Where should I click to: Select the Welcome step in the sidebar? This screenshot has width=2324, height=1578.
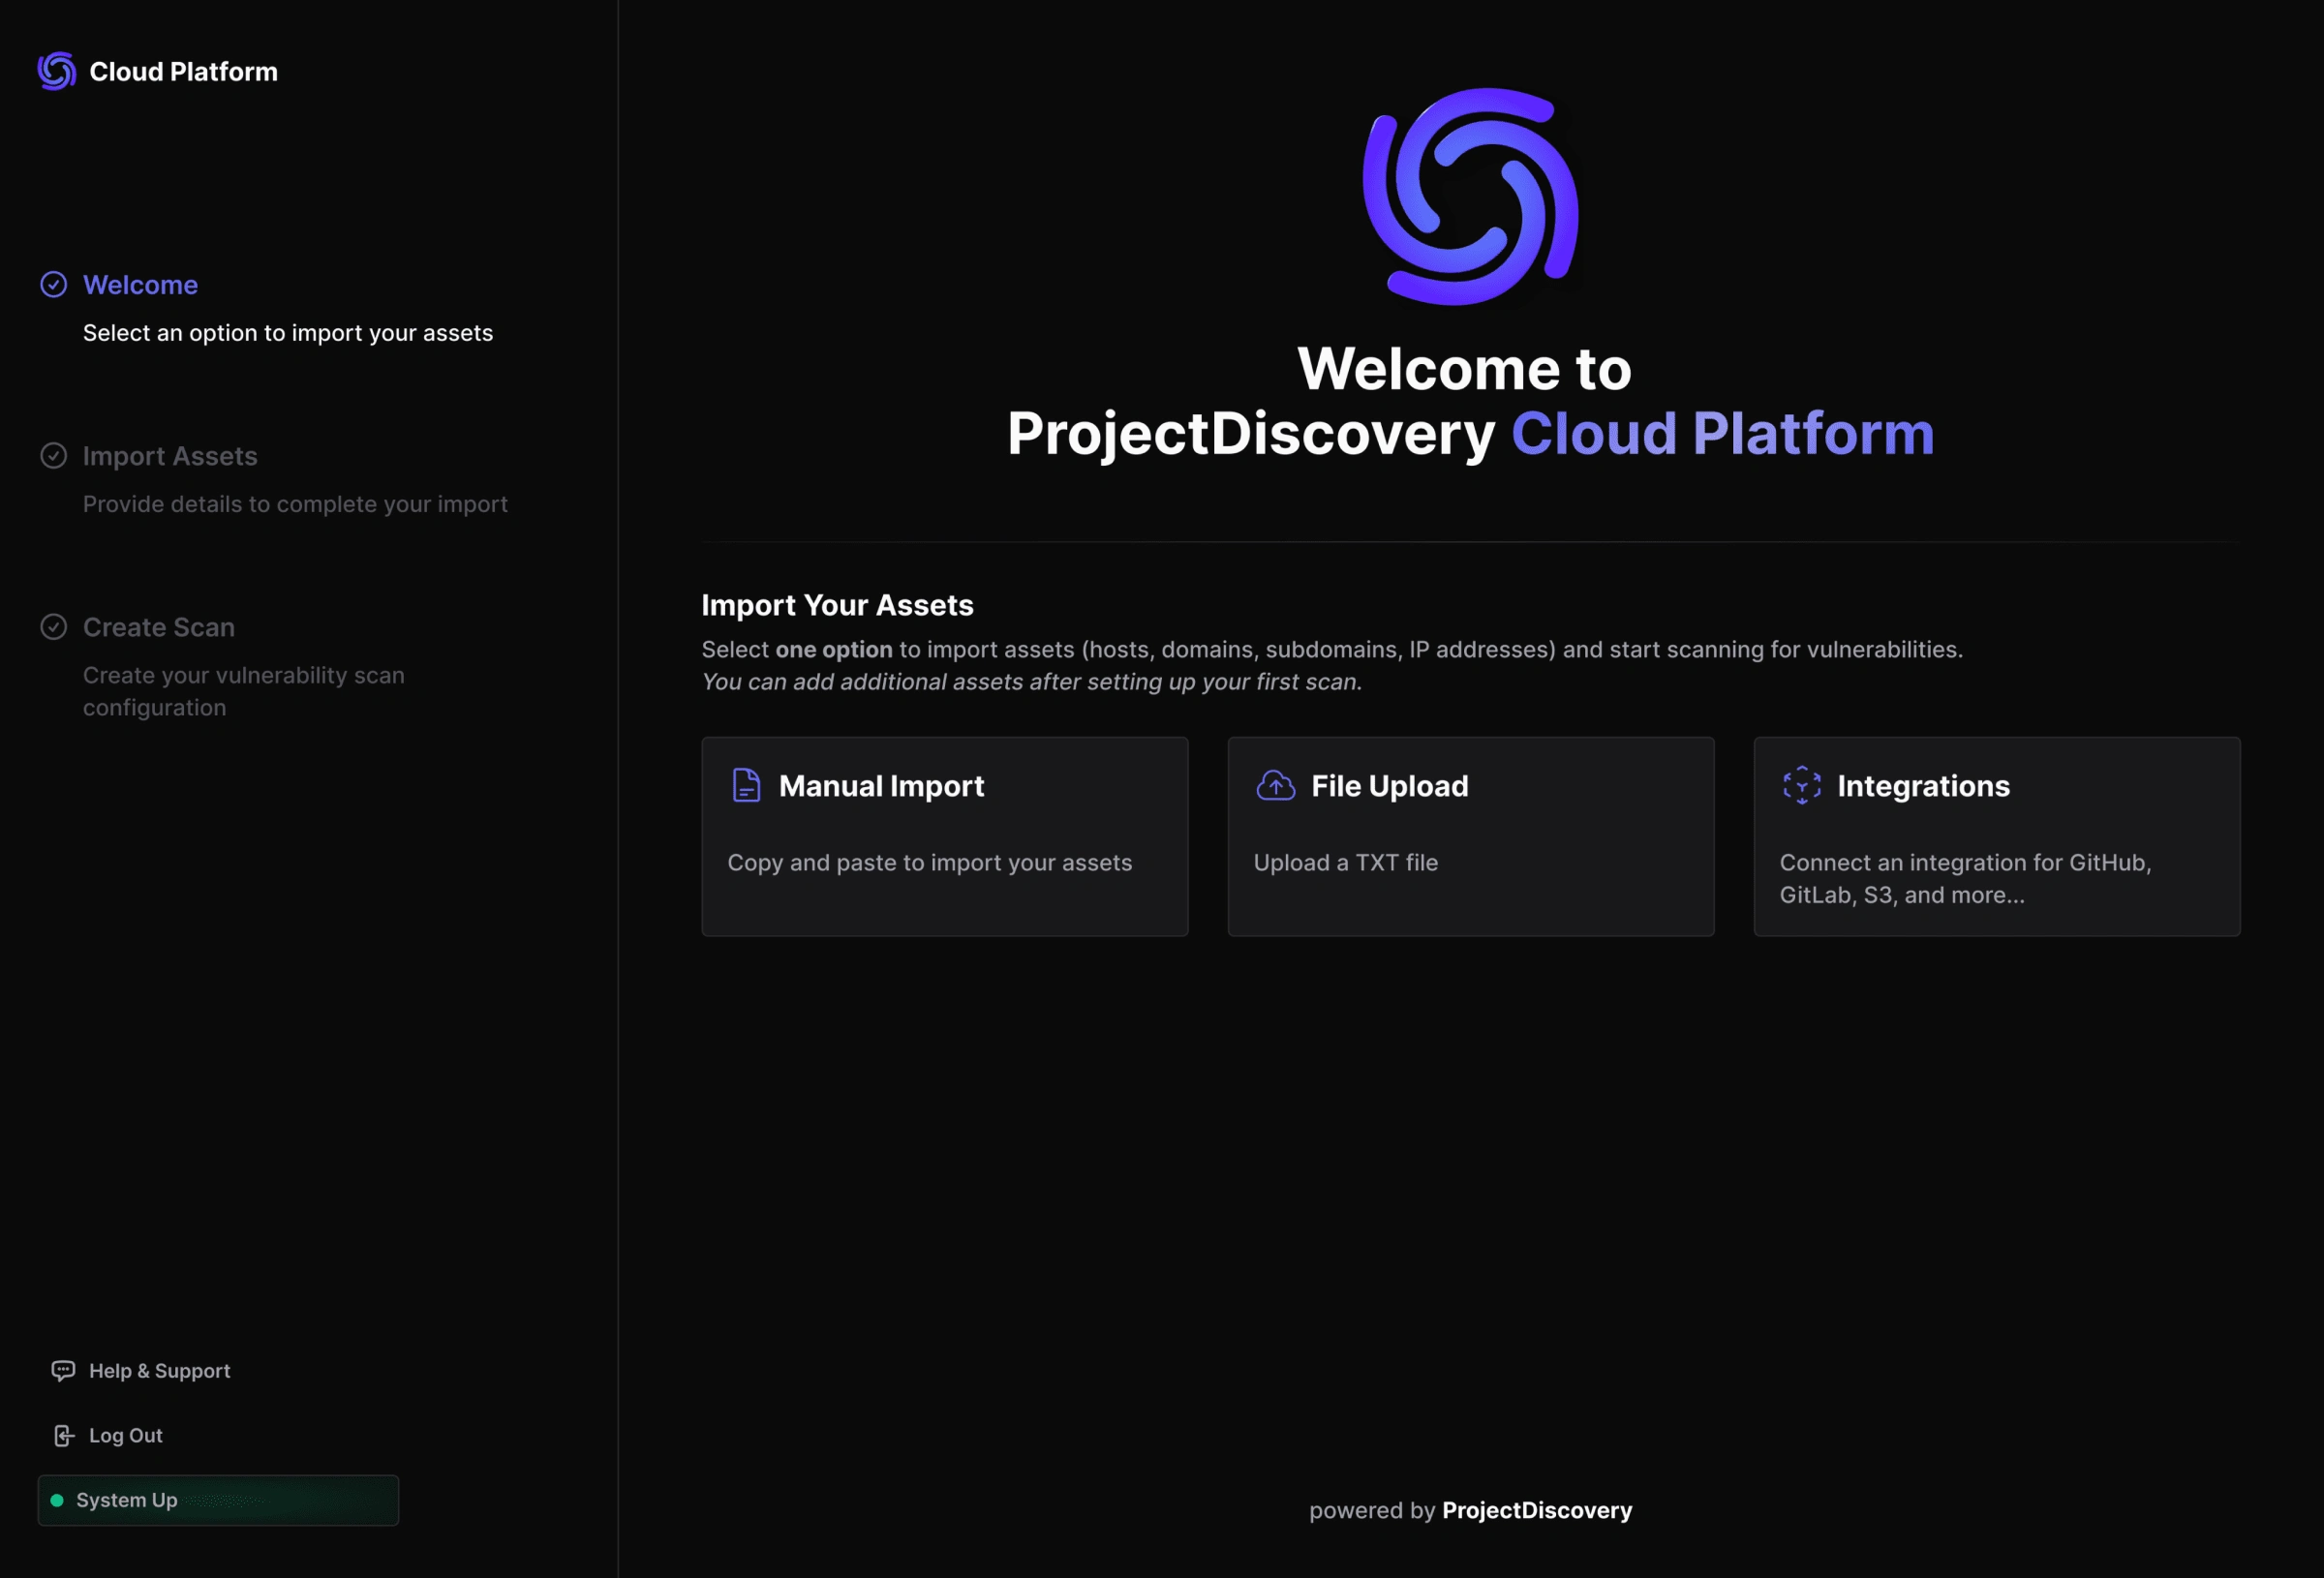click(141, 285)
